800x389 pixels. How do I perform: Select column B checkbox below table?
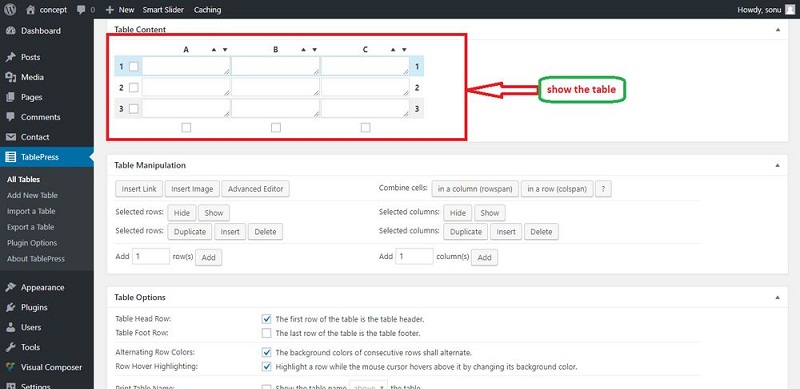pyautogui.click(x=276, y=128)
